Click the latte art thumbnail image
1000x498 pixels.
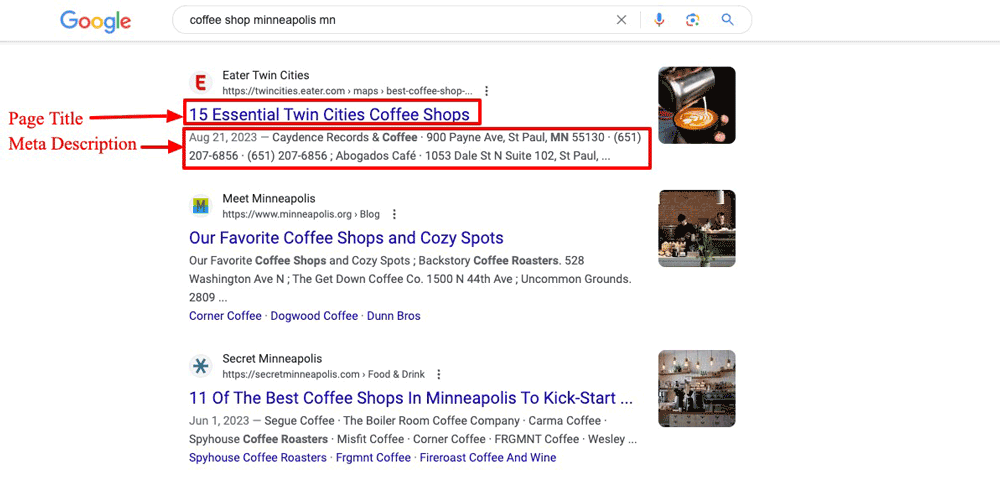click(696, 105)
